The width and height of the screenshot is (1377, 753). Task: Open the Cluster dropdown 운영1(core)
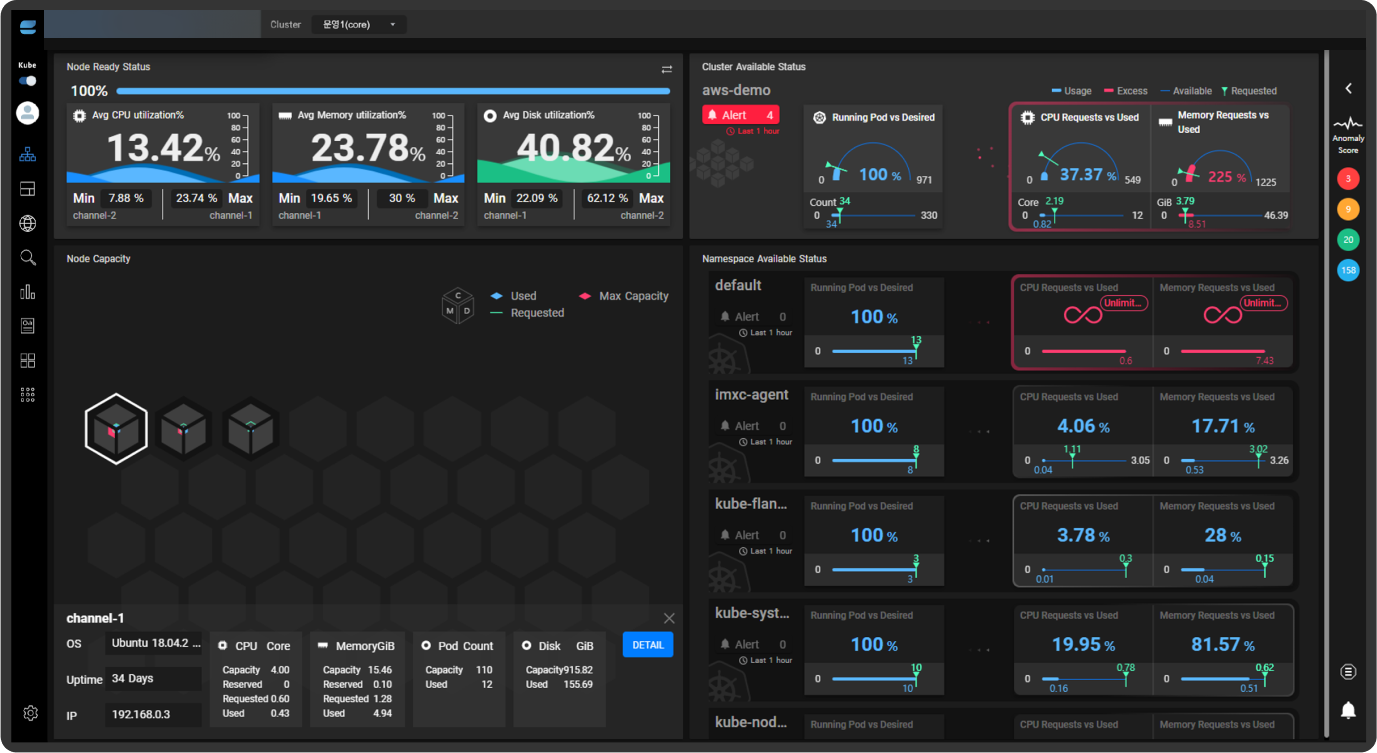(359, 24)
